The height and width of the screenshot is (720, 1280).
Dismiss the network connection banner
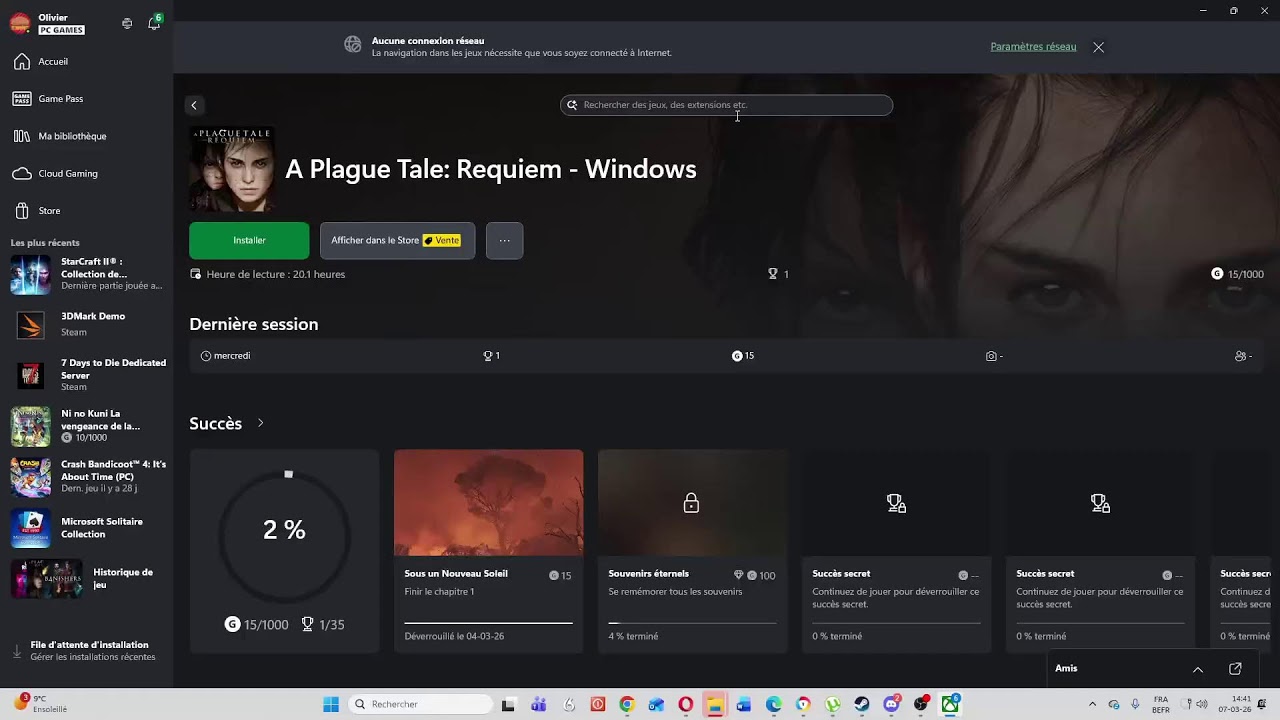click(x=1098, y=47)
